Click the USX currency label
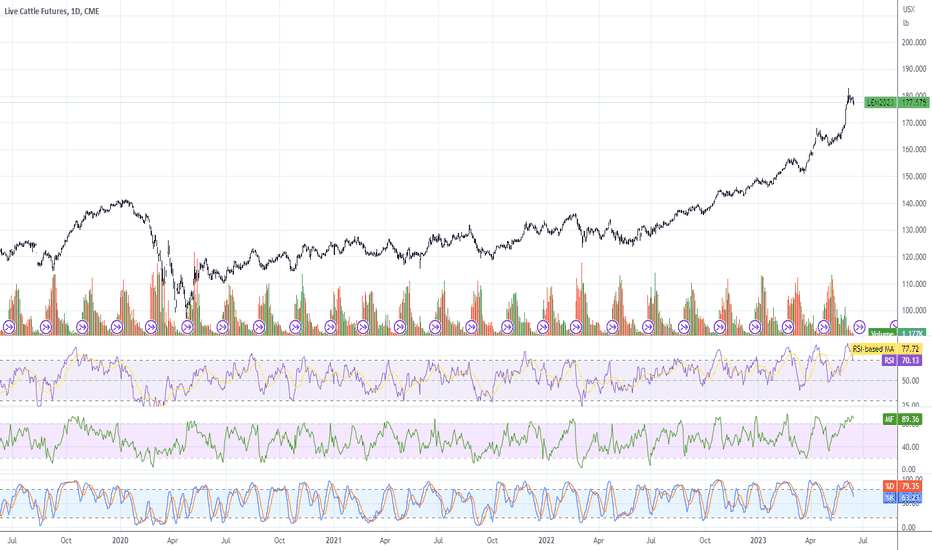Screen dimensions: 932x550 pos(909,10)
